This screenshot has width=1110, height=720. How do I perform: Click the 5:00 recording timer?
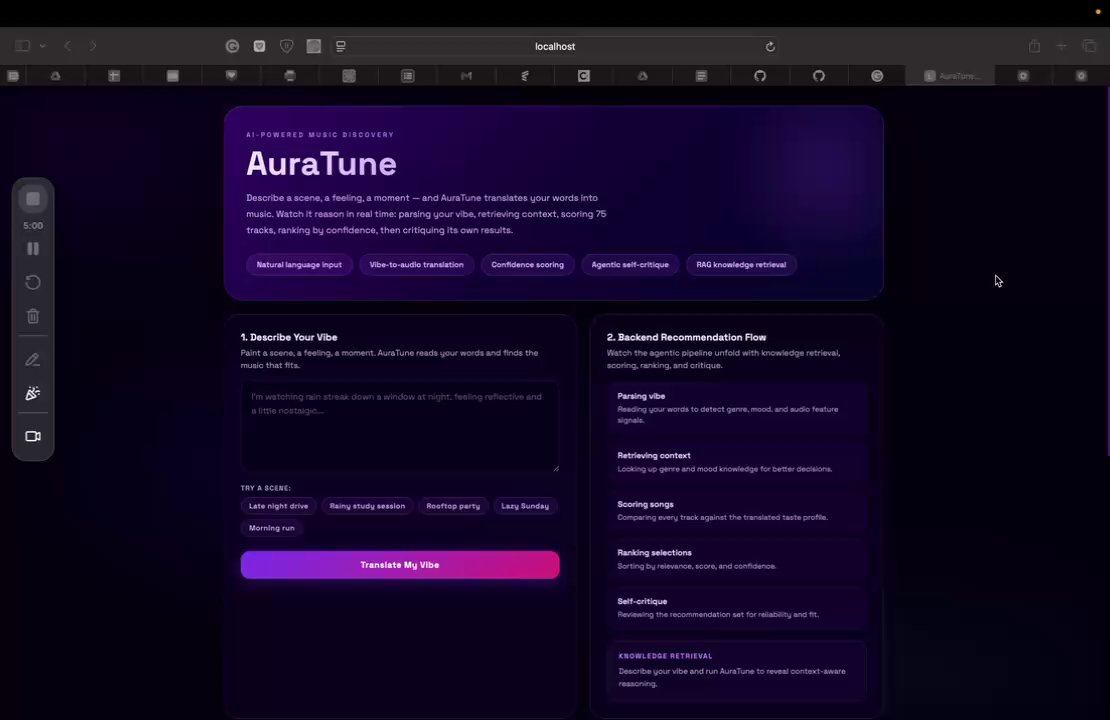33,226
